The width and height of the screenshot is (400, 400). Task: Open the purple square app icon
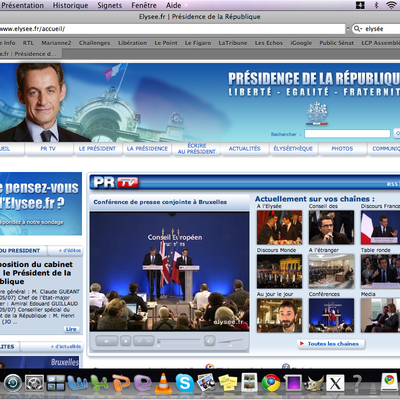pos(292,383)
